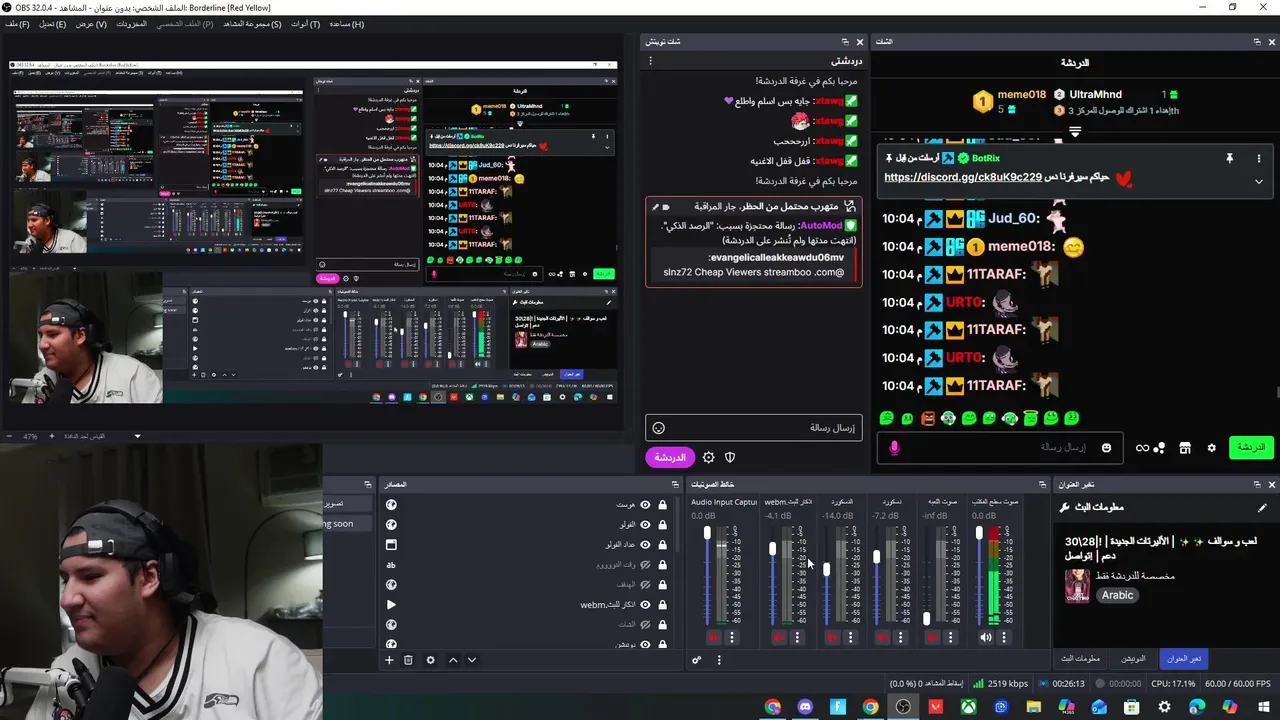This screenshot has width=1280, height=720.
Task: Switch to the معلومات البث tab
Action: pyautogui.click(x=1081, y=658)
